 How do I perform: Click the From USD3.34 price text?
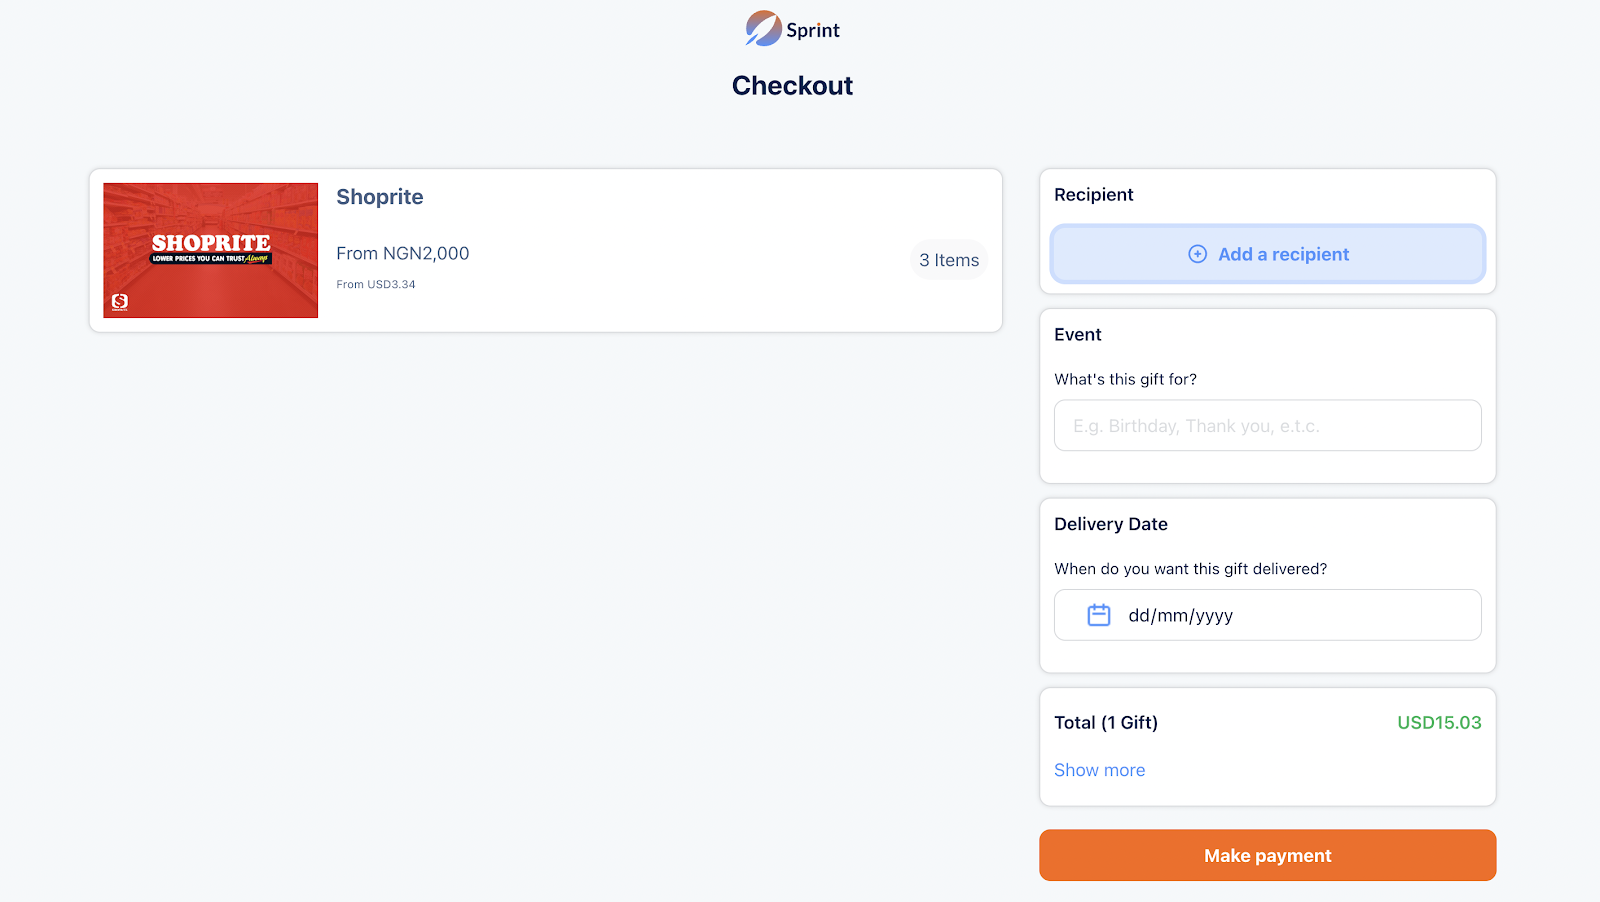(x=375, y=285)
